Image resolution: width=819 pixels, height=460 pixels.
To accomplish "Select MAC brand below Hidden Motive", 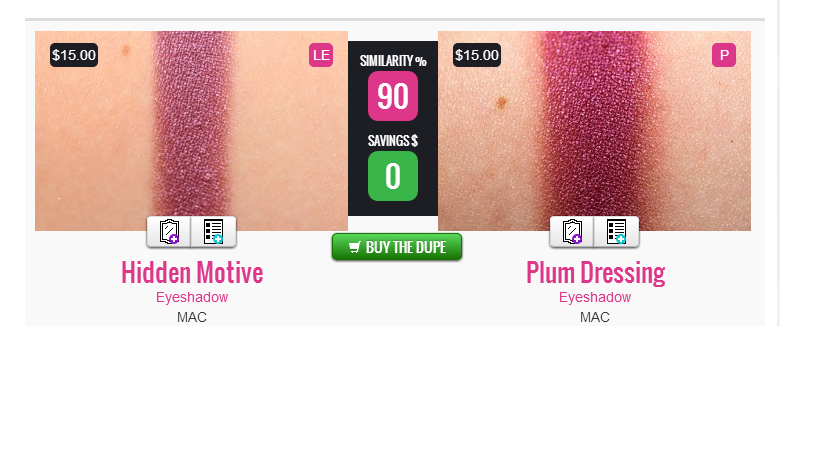I will coord(192,317).
